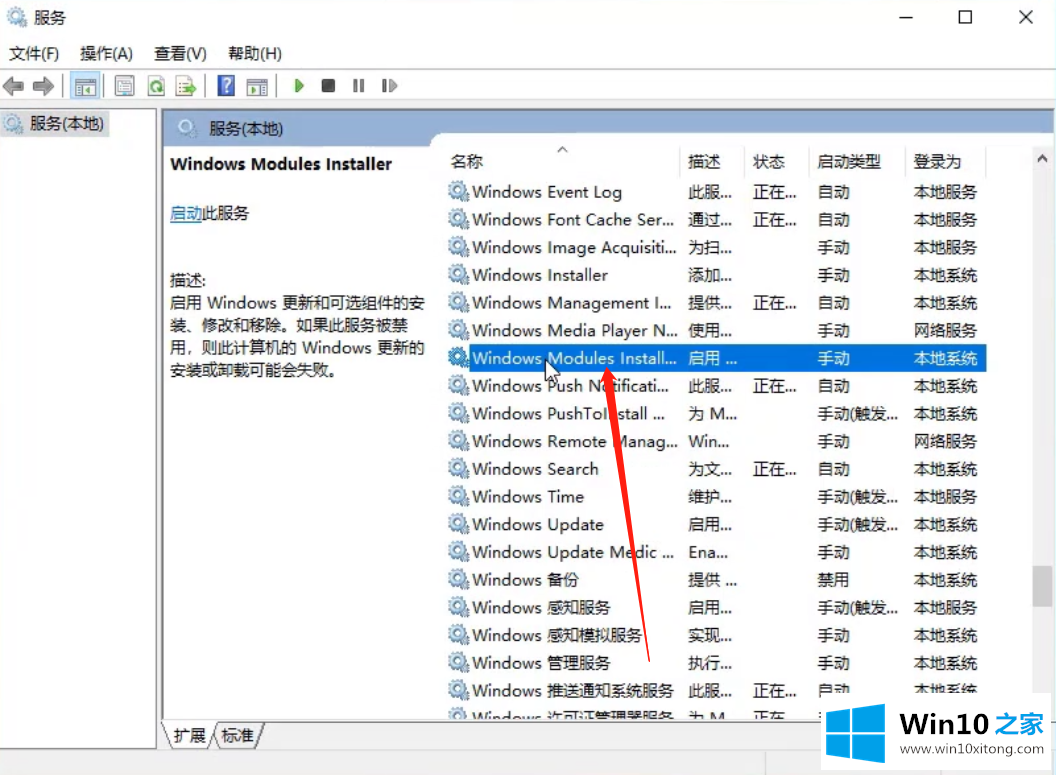
Task: Click the 启动 link to start service
Action: point(185,213)
